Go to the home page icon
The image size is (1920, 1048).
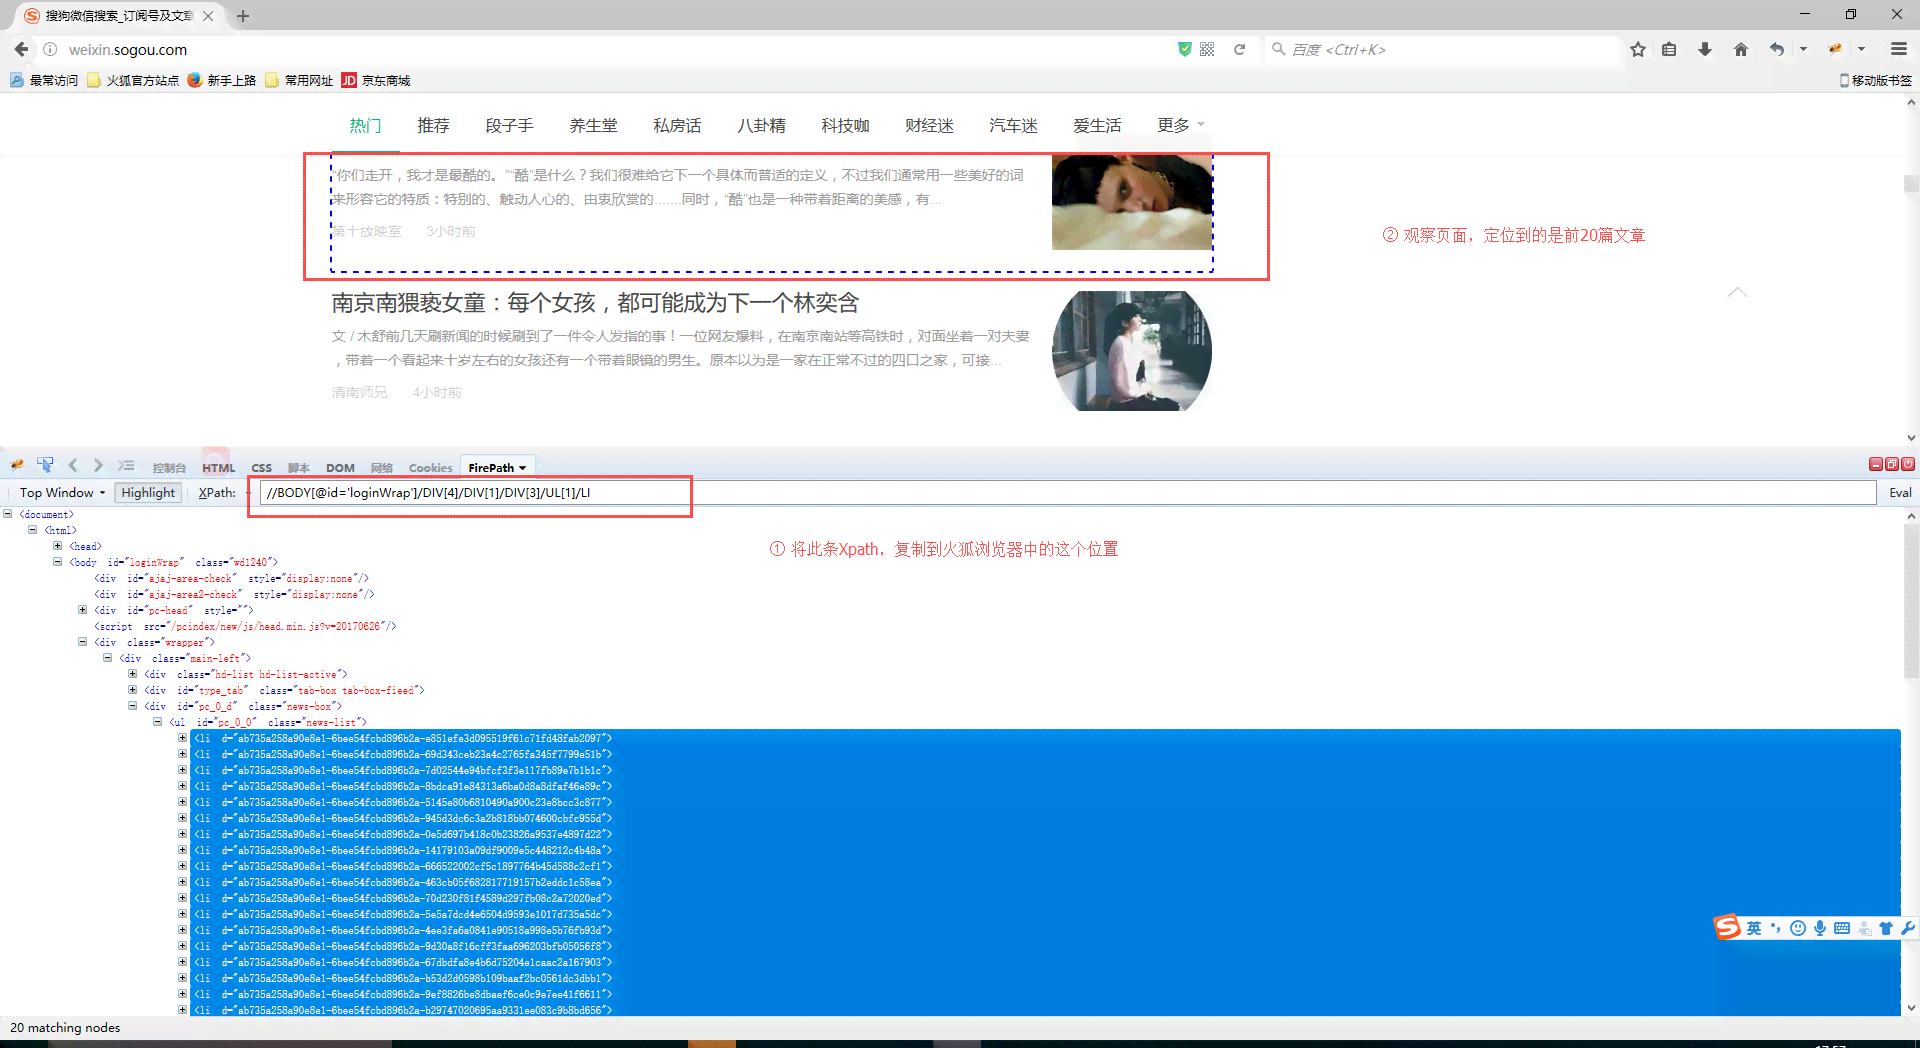pyautogui.click(x=1741, y=49)
